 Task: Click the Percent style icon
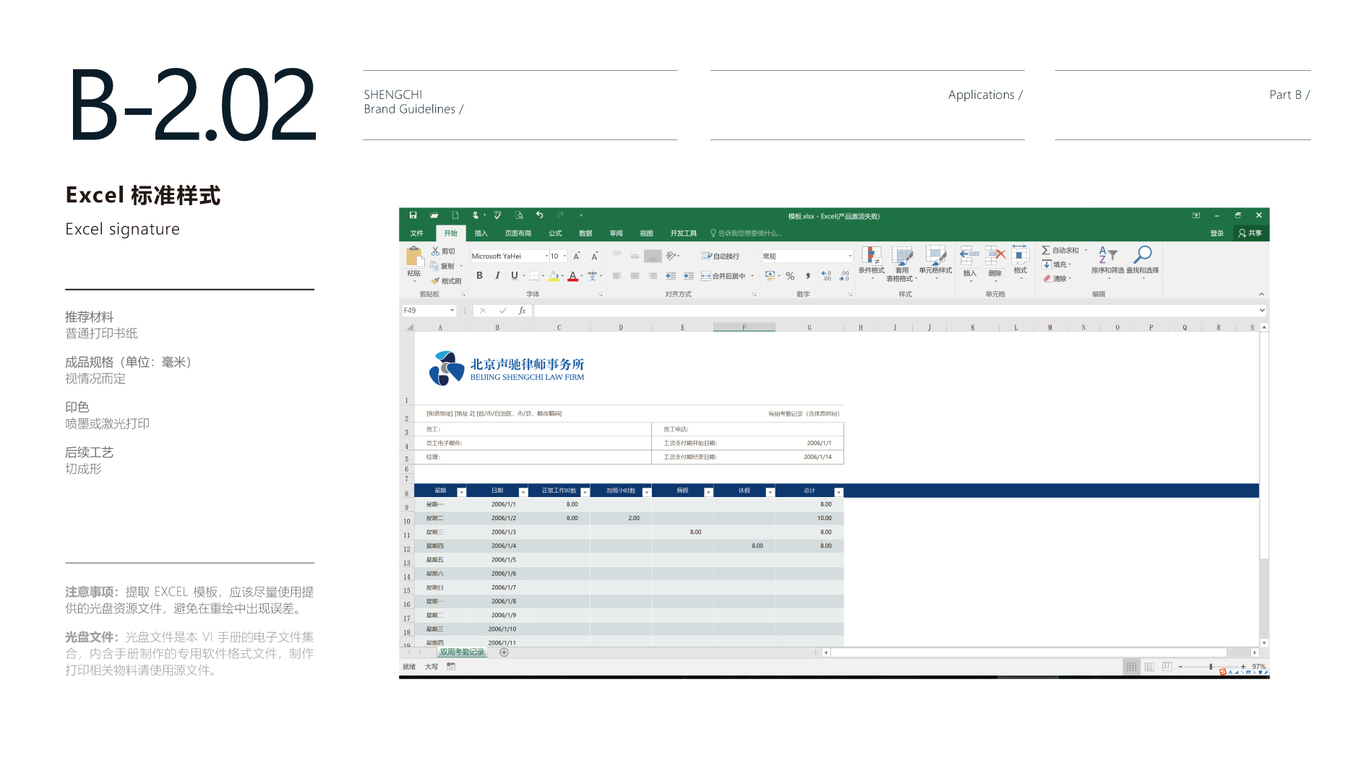[790, 276]
